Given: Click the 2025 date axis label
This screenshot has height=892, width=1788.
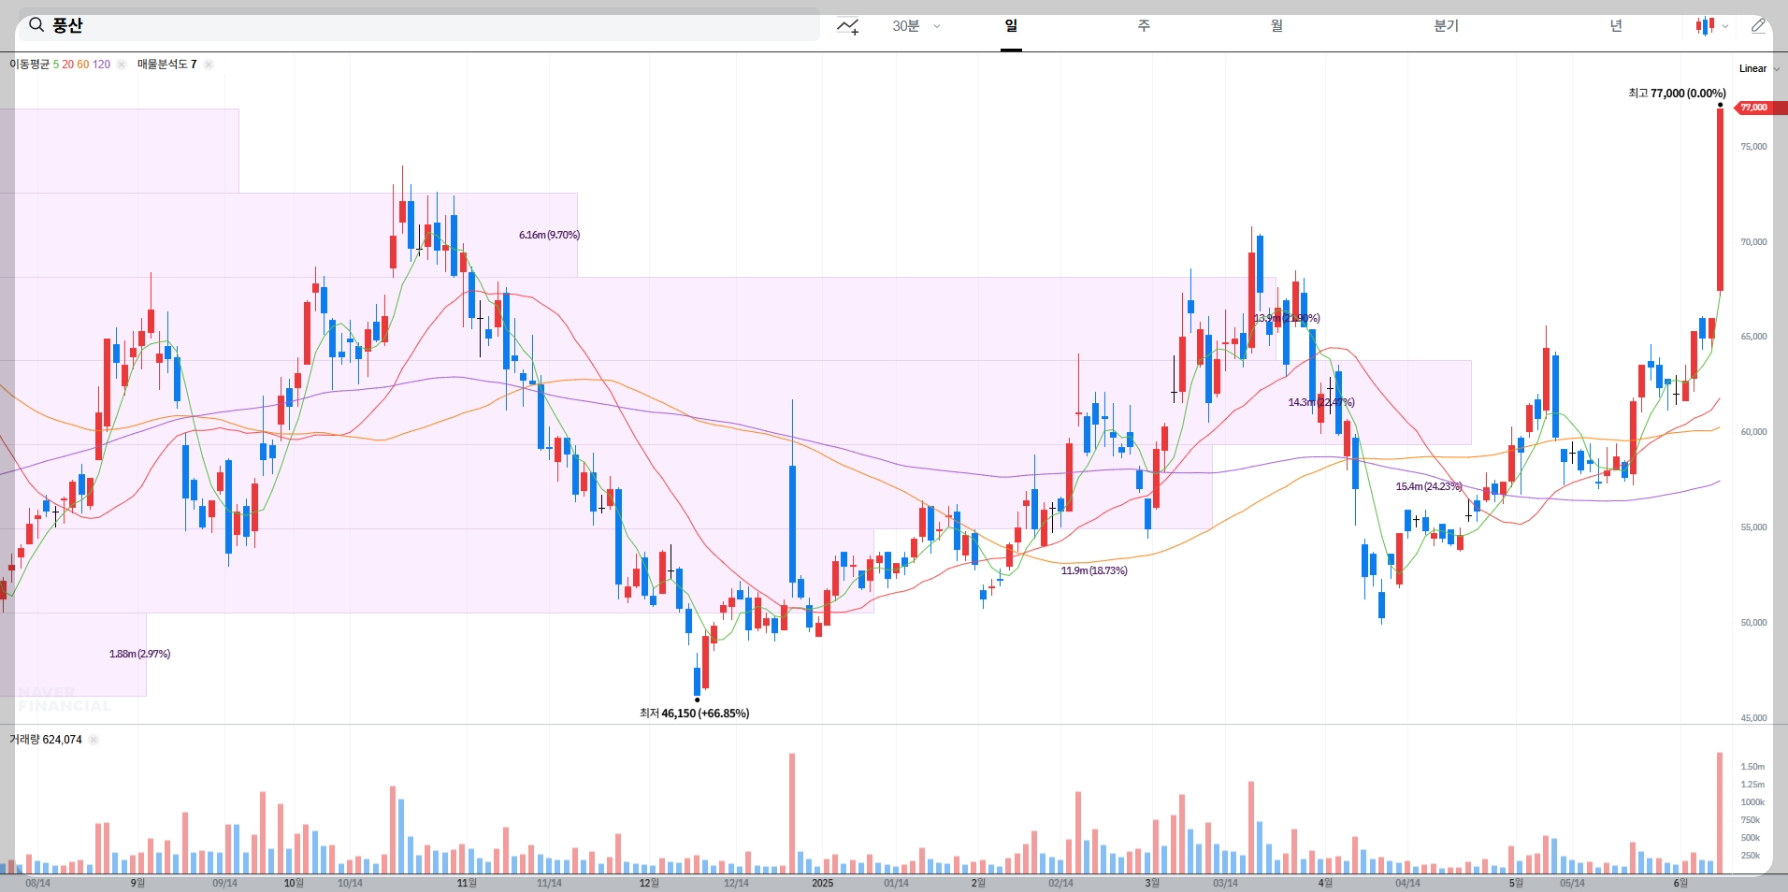Looking at the screenshot, I should pos(822,883).
